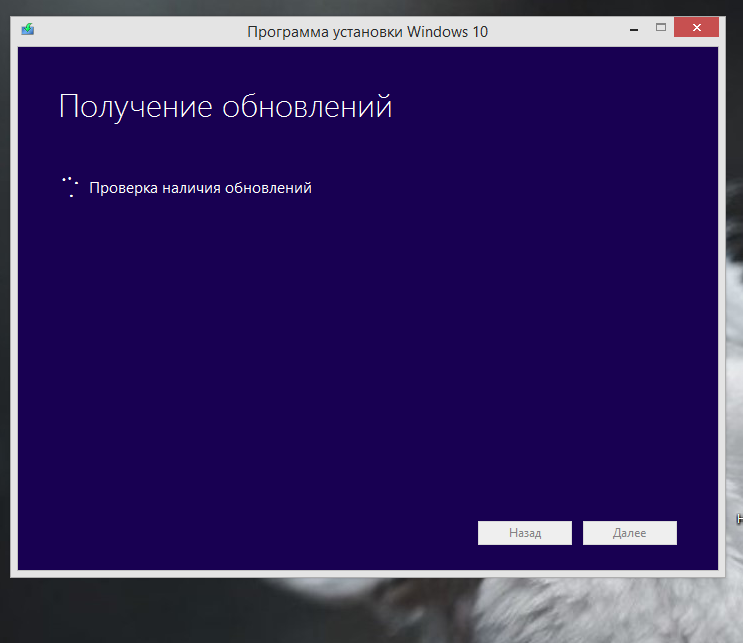Click the spinning progress indicator
743x643 pixels.
pos(70,187)
